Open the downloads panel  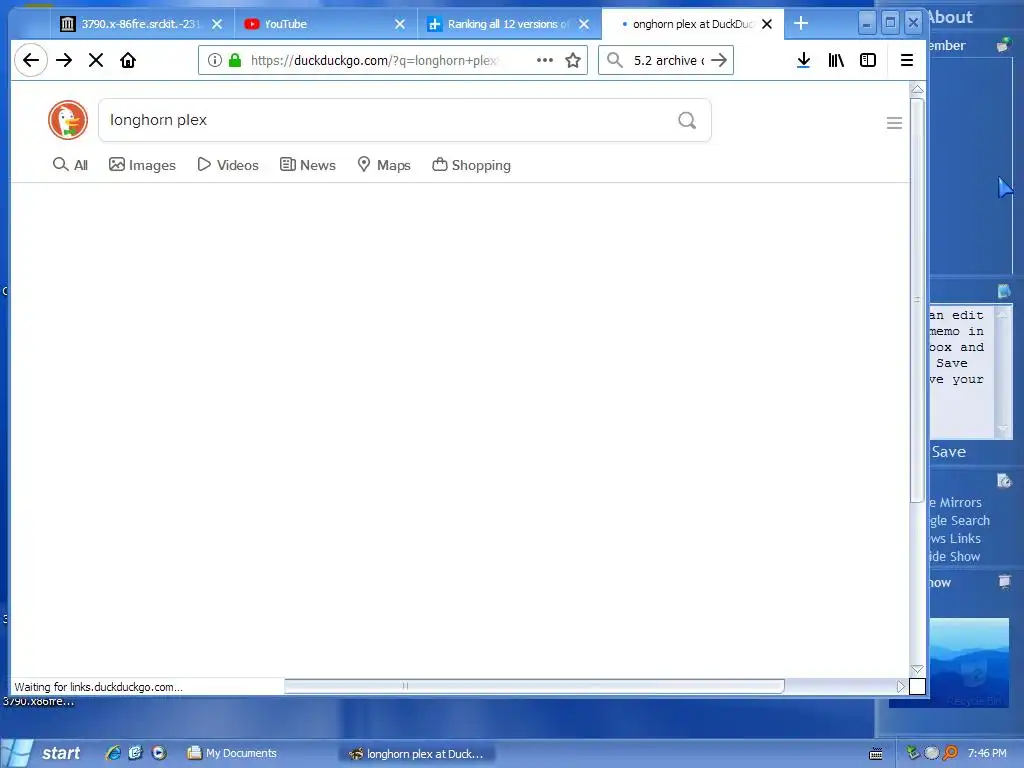coord(804,60)
